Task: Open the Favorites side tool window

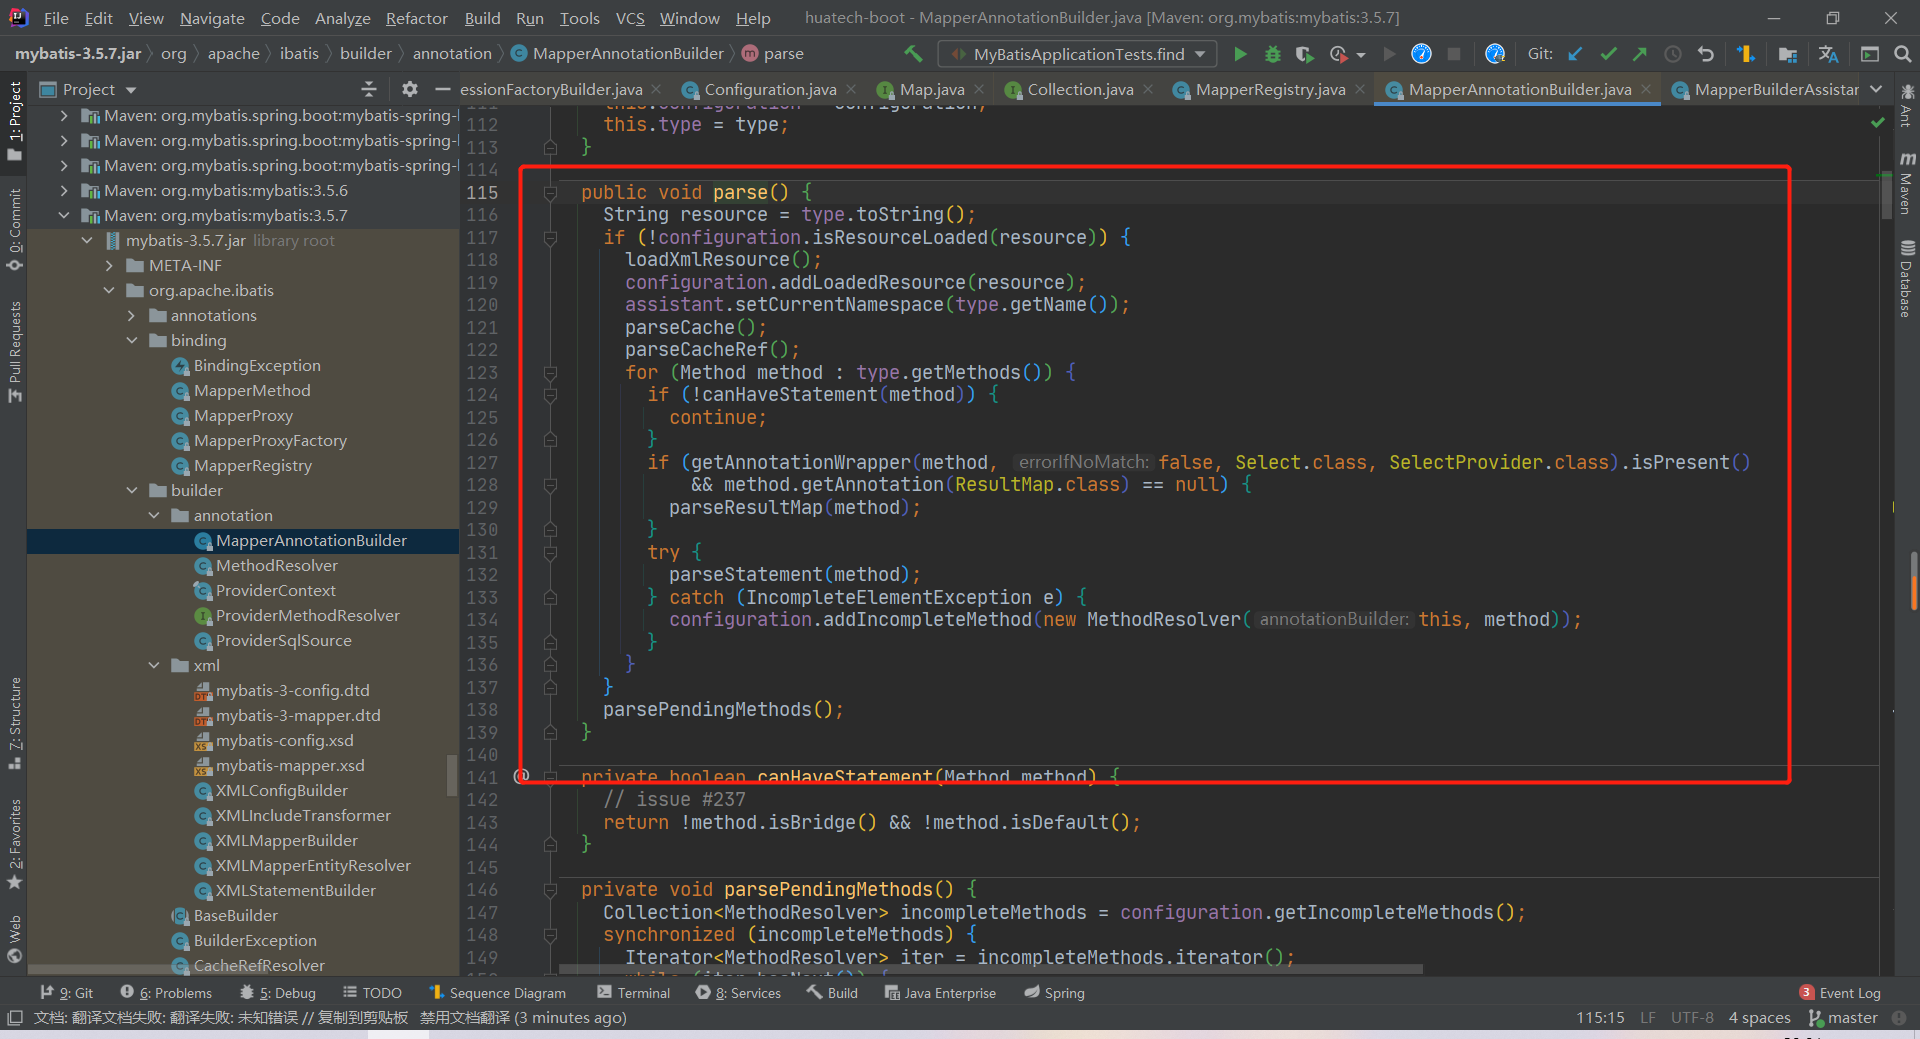Action: tap(14, 844)
